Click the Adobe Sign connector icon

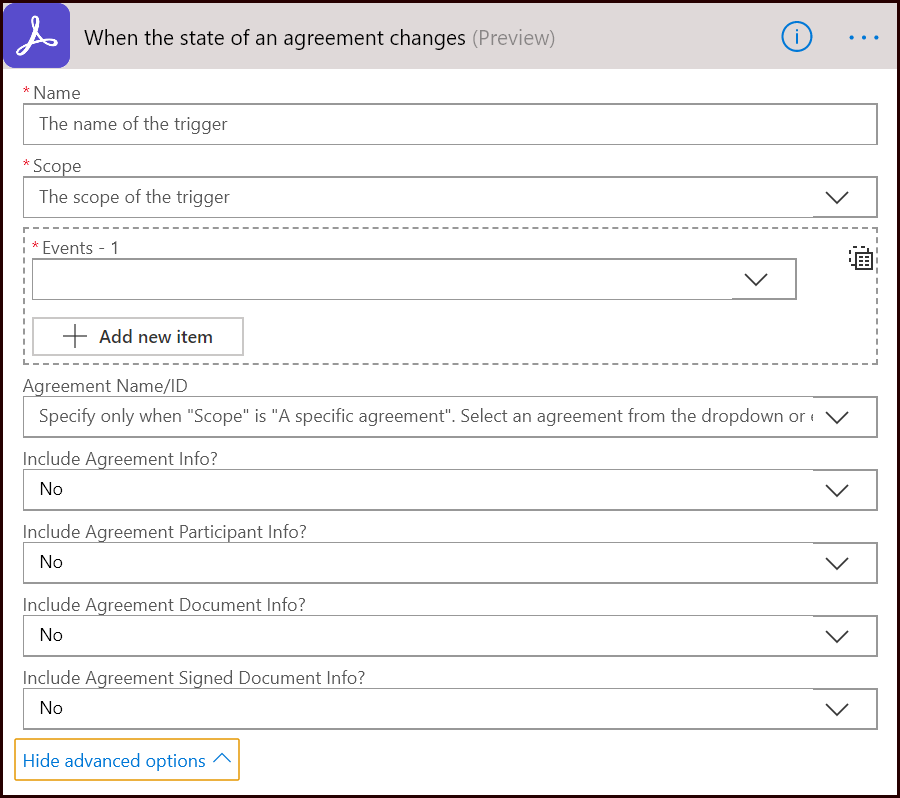[x=37, y=37]
